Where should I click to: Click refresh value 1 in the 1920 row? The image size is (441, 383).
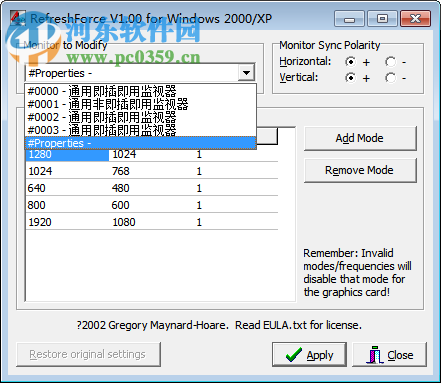pos(199,222)
